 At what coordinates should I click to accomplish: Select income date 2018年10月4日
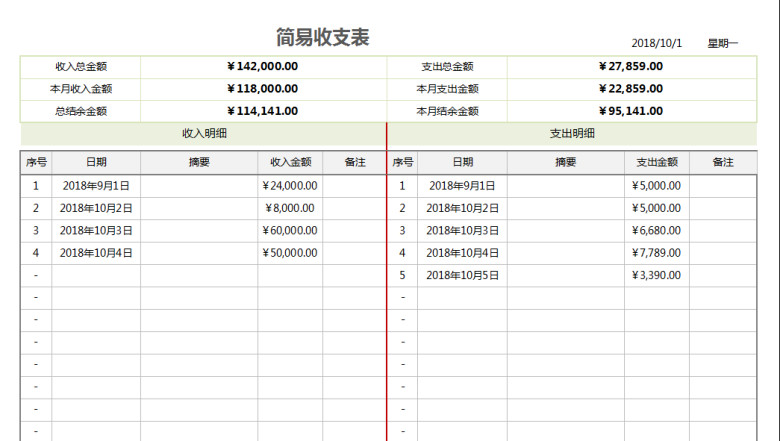tap(96, 253)
